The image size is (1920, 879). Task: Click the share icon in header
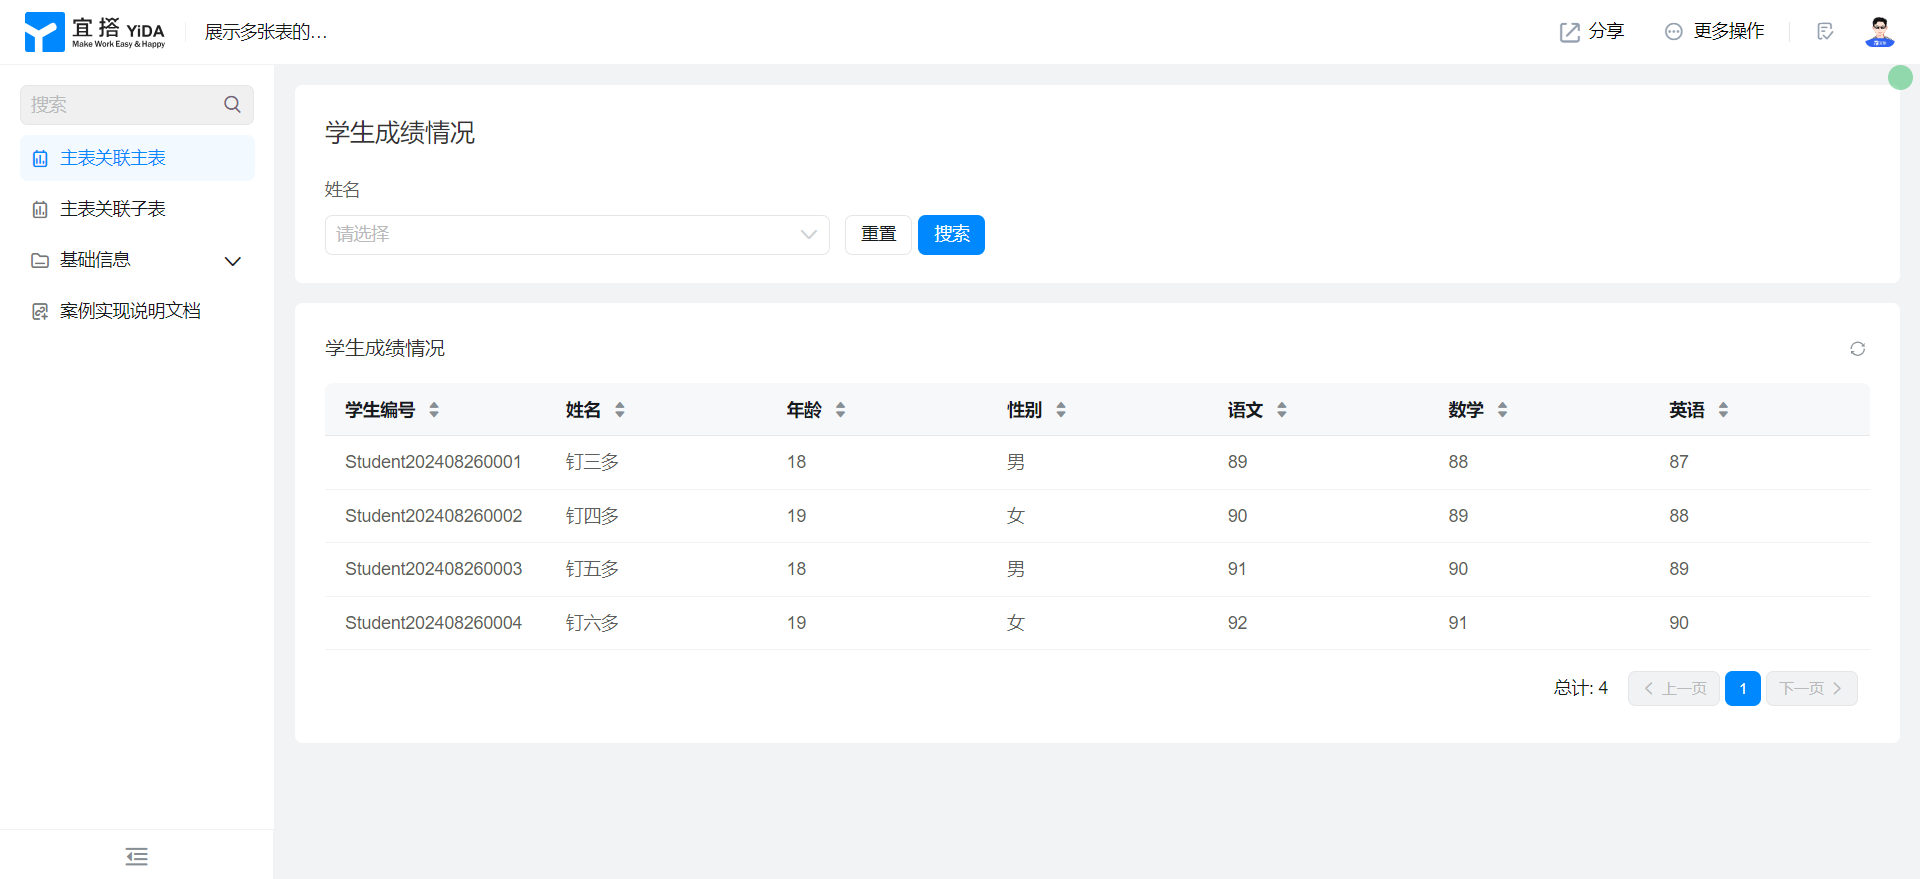coord(1570,32)
